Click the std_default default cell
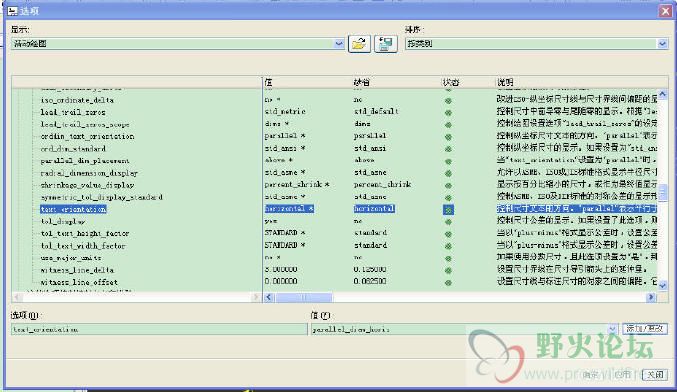 376,111
